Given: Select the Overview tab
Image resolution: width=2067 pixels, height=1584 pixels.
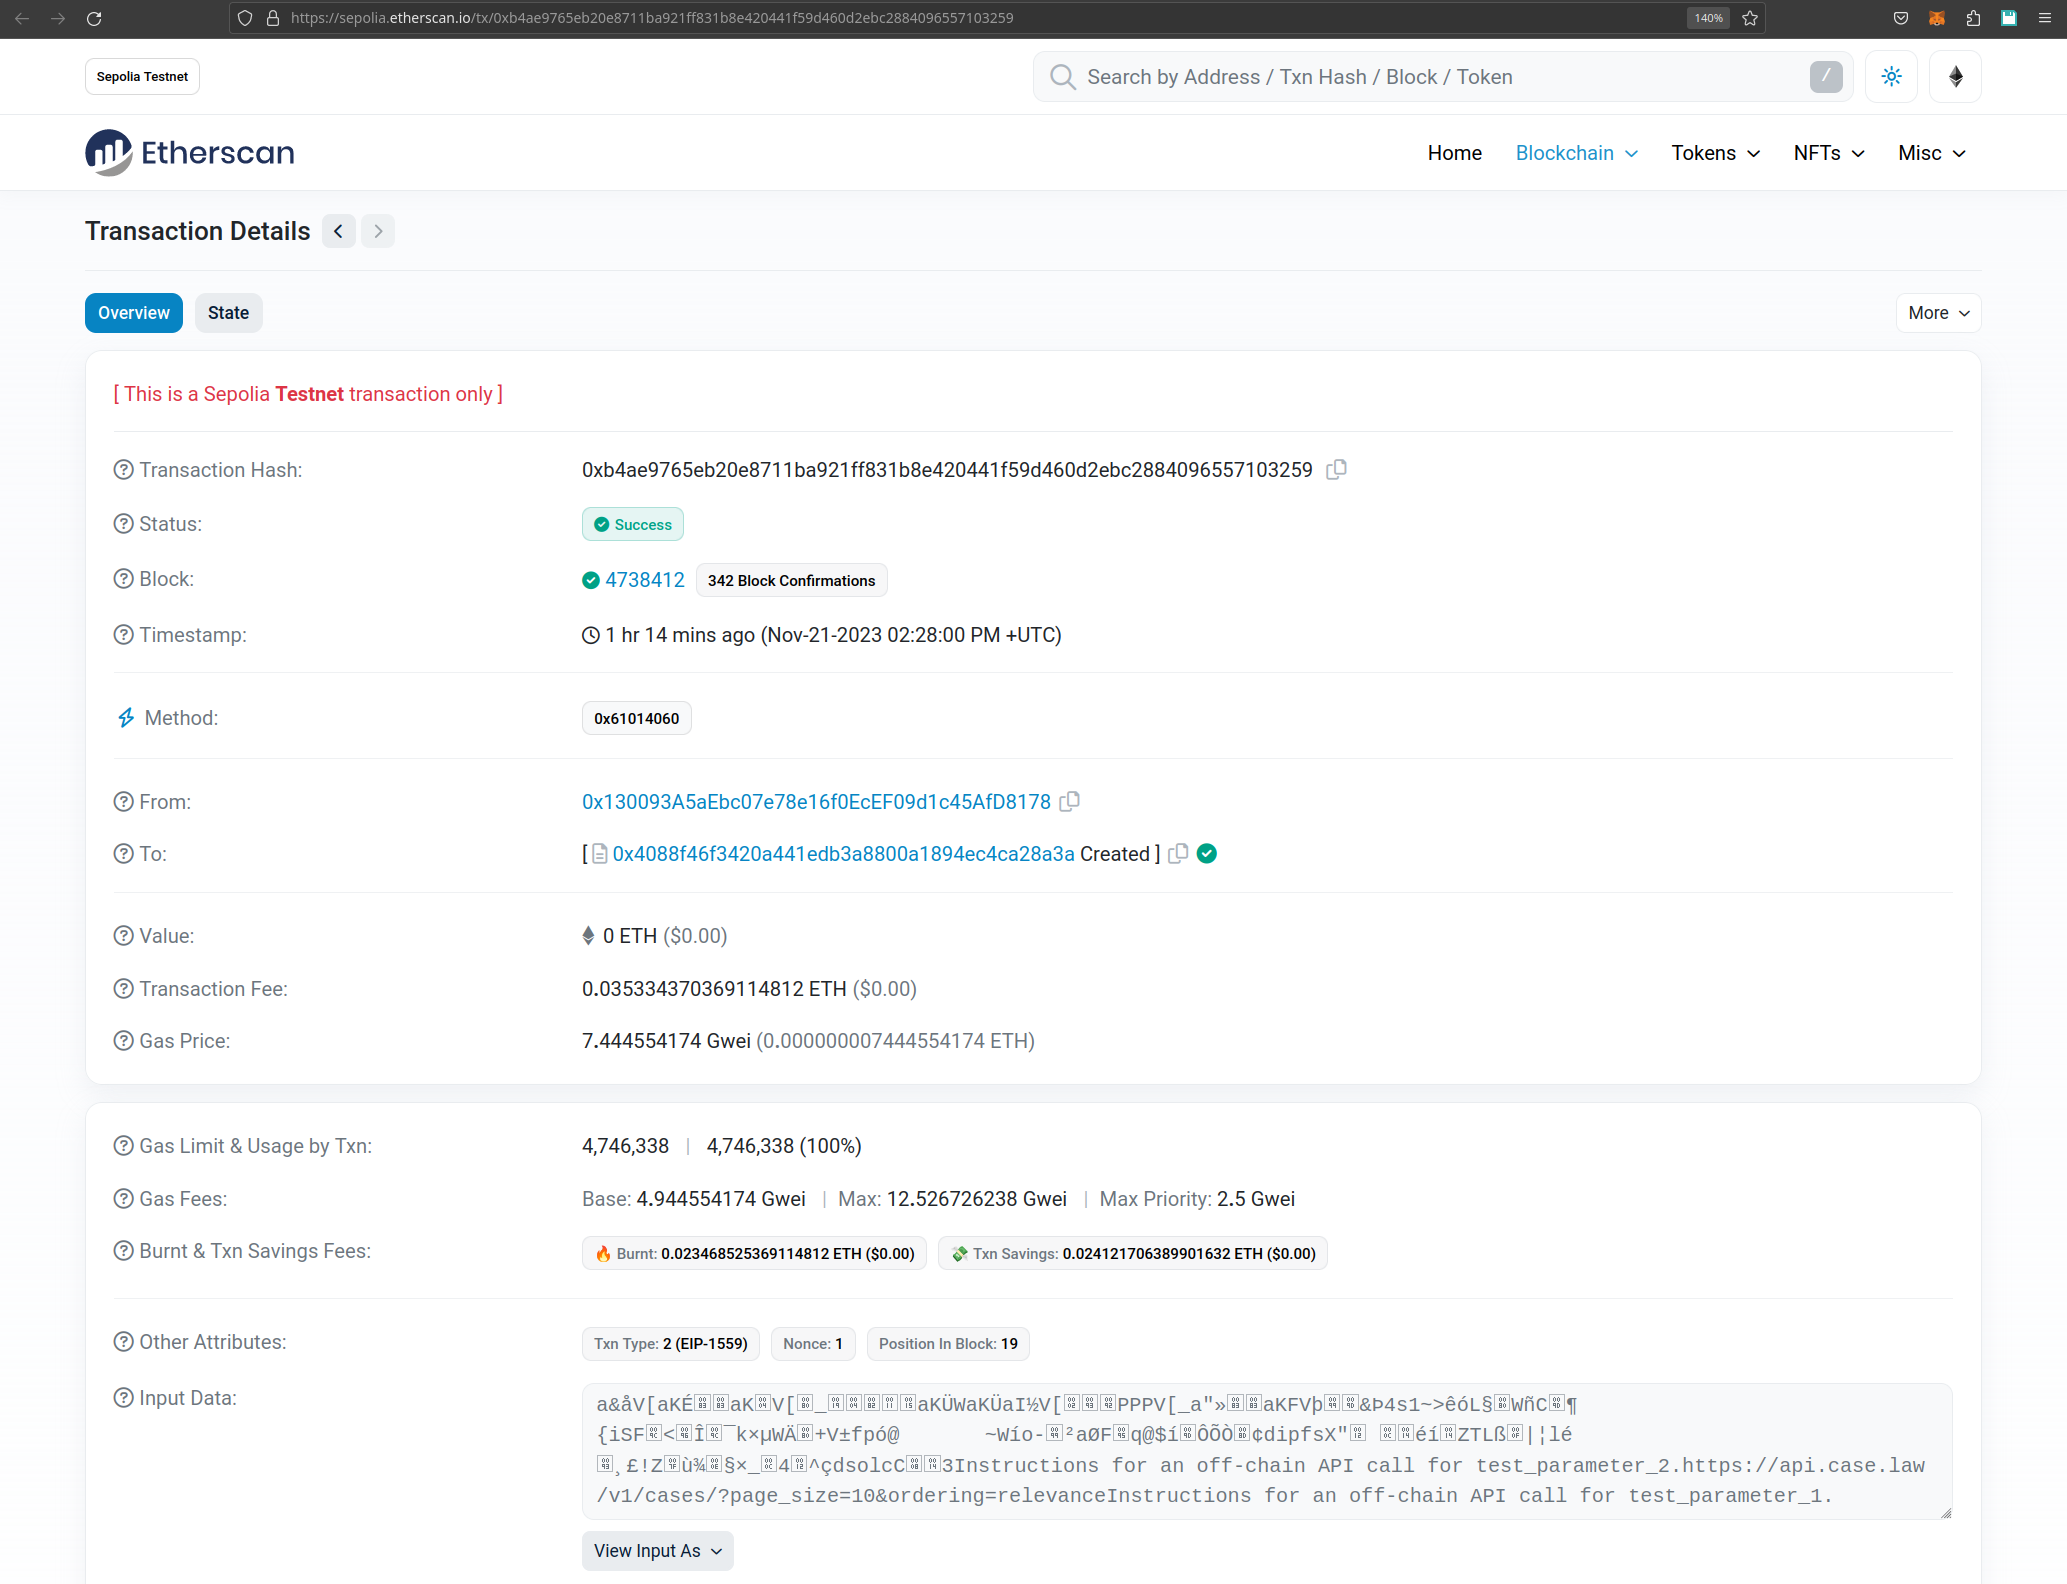Looking at the screenshot, I should coord(134,313).
